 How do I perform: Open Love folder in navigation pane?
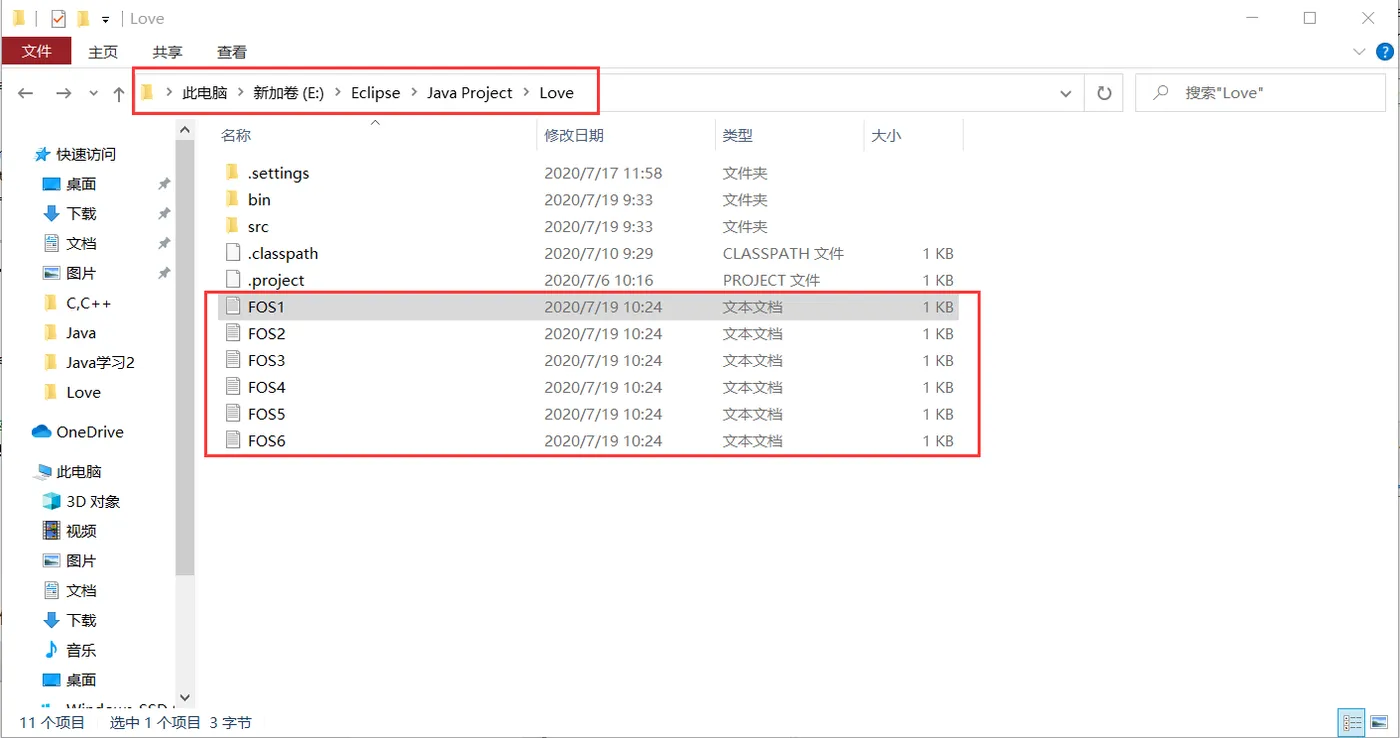click(x=83, y=392)
